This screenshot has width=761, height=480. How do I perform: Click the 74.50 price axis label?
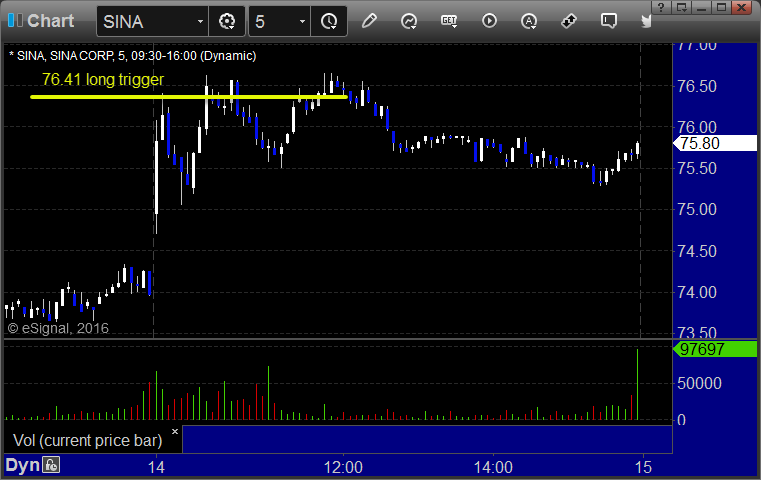(697, 251)
